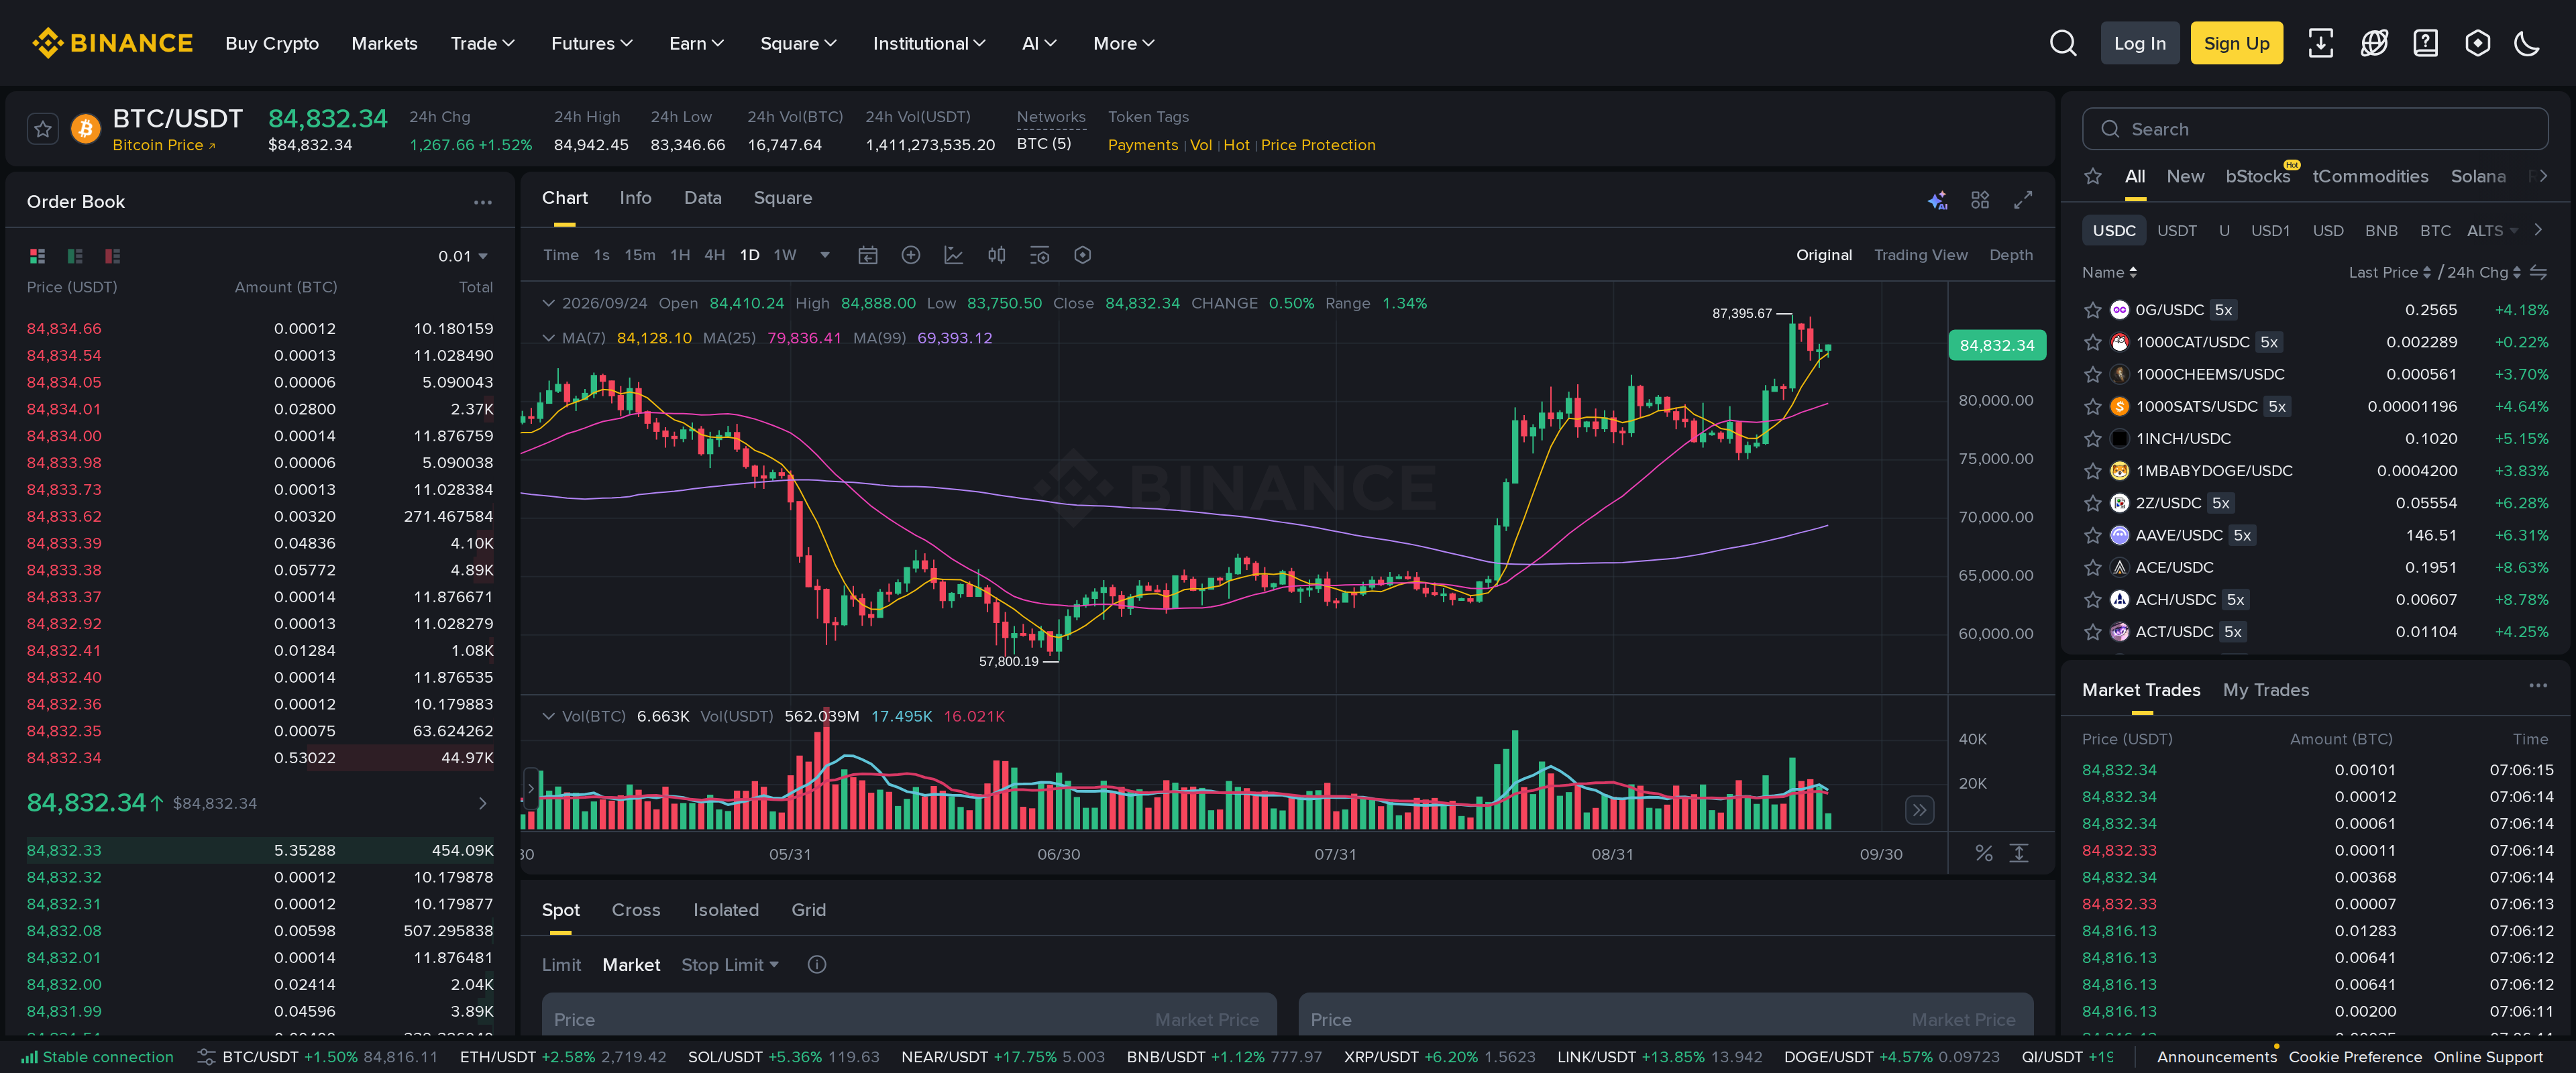Select the AAVE/USDC pair row

click(2314, 535)
